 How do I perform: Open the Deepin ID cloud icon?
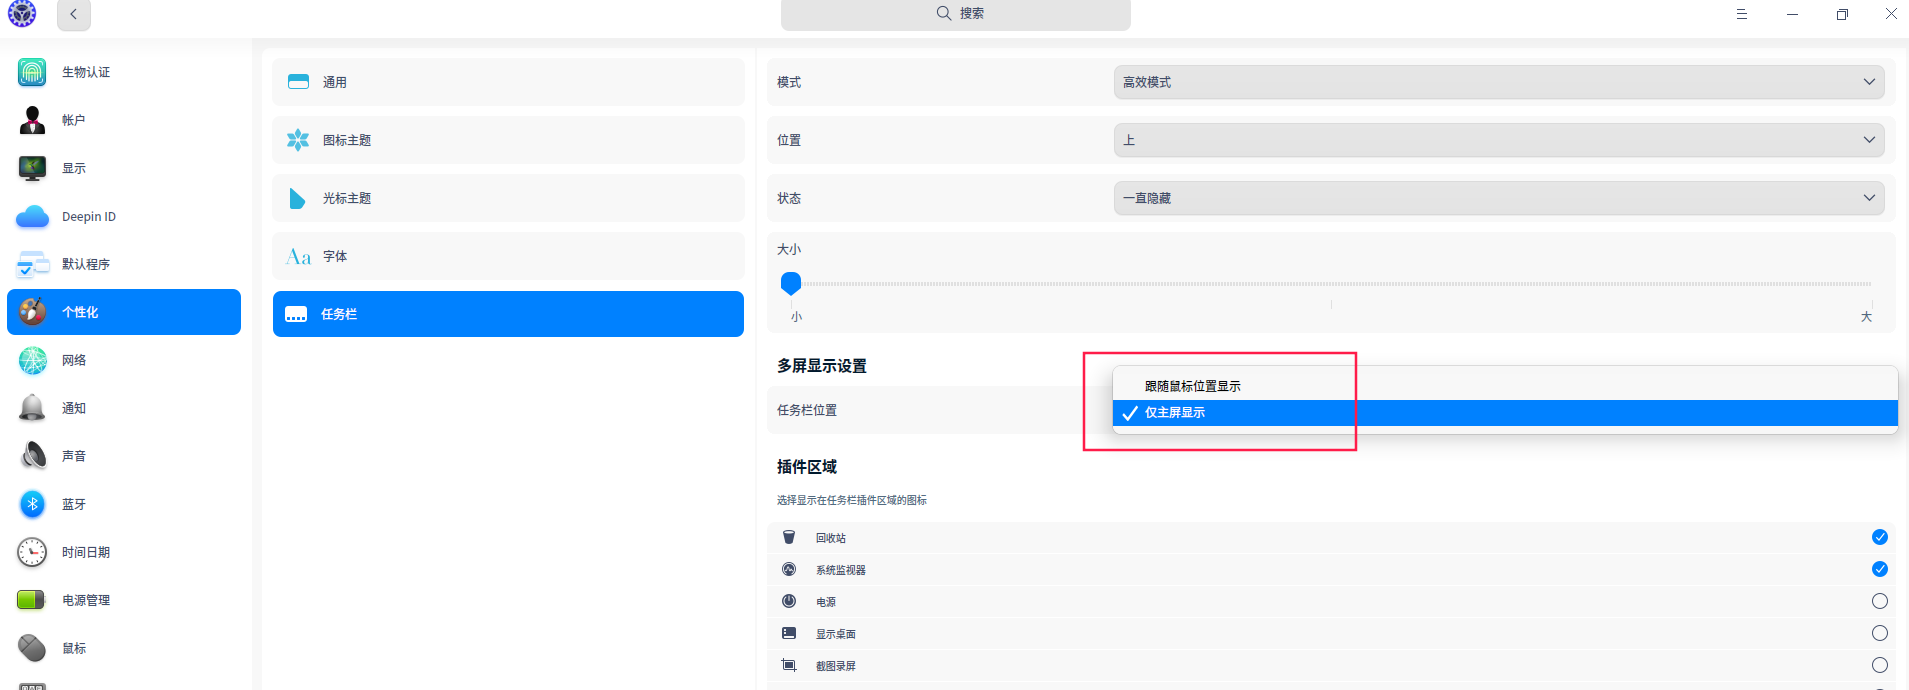(x=32, y=216)
